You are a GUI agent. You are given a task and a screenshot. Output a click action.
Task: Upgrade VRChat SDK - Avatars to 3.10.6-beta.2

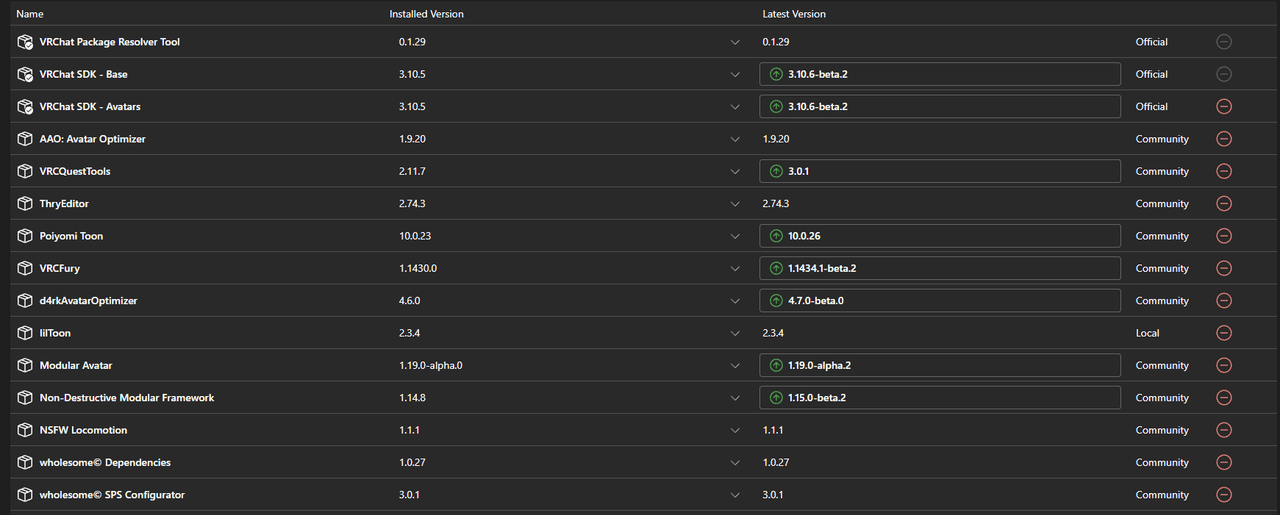pos(940,107)
